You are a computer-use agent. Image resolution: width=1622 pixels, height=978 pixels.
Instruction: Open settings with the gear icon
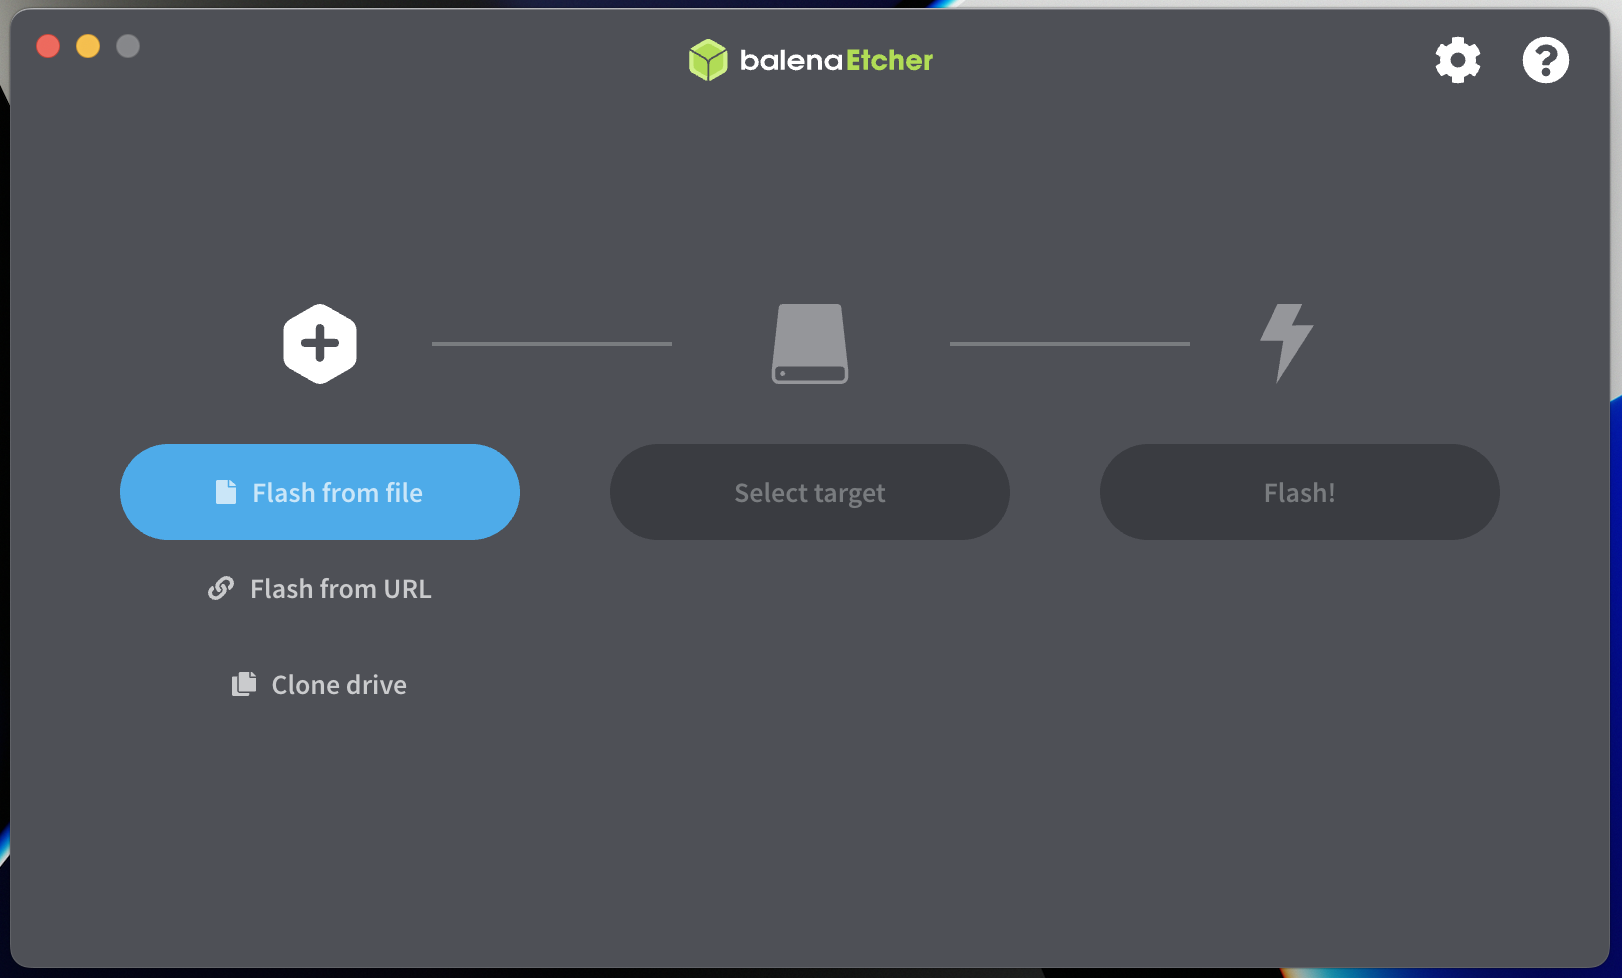coord(1457,60)
